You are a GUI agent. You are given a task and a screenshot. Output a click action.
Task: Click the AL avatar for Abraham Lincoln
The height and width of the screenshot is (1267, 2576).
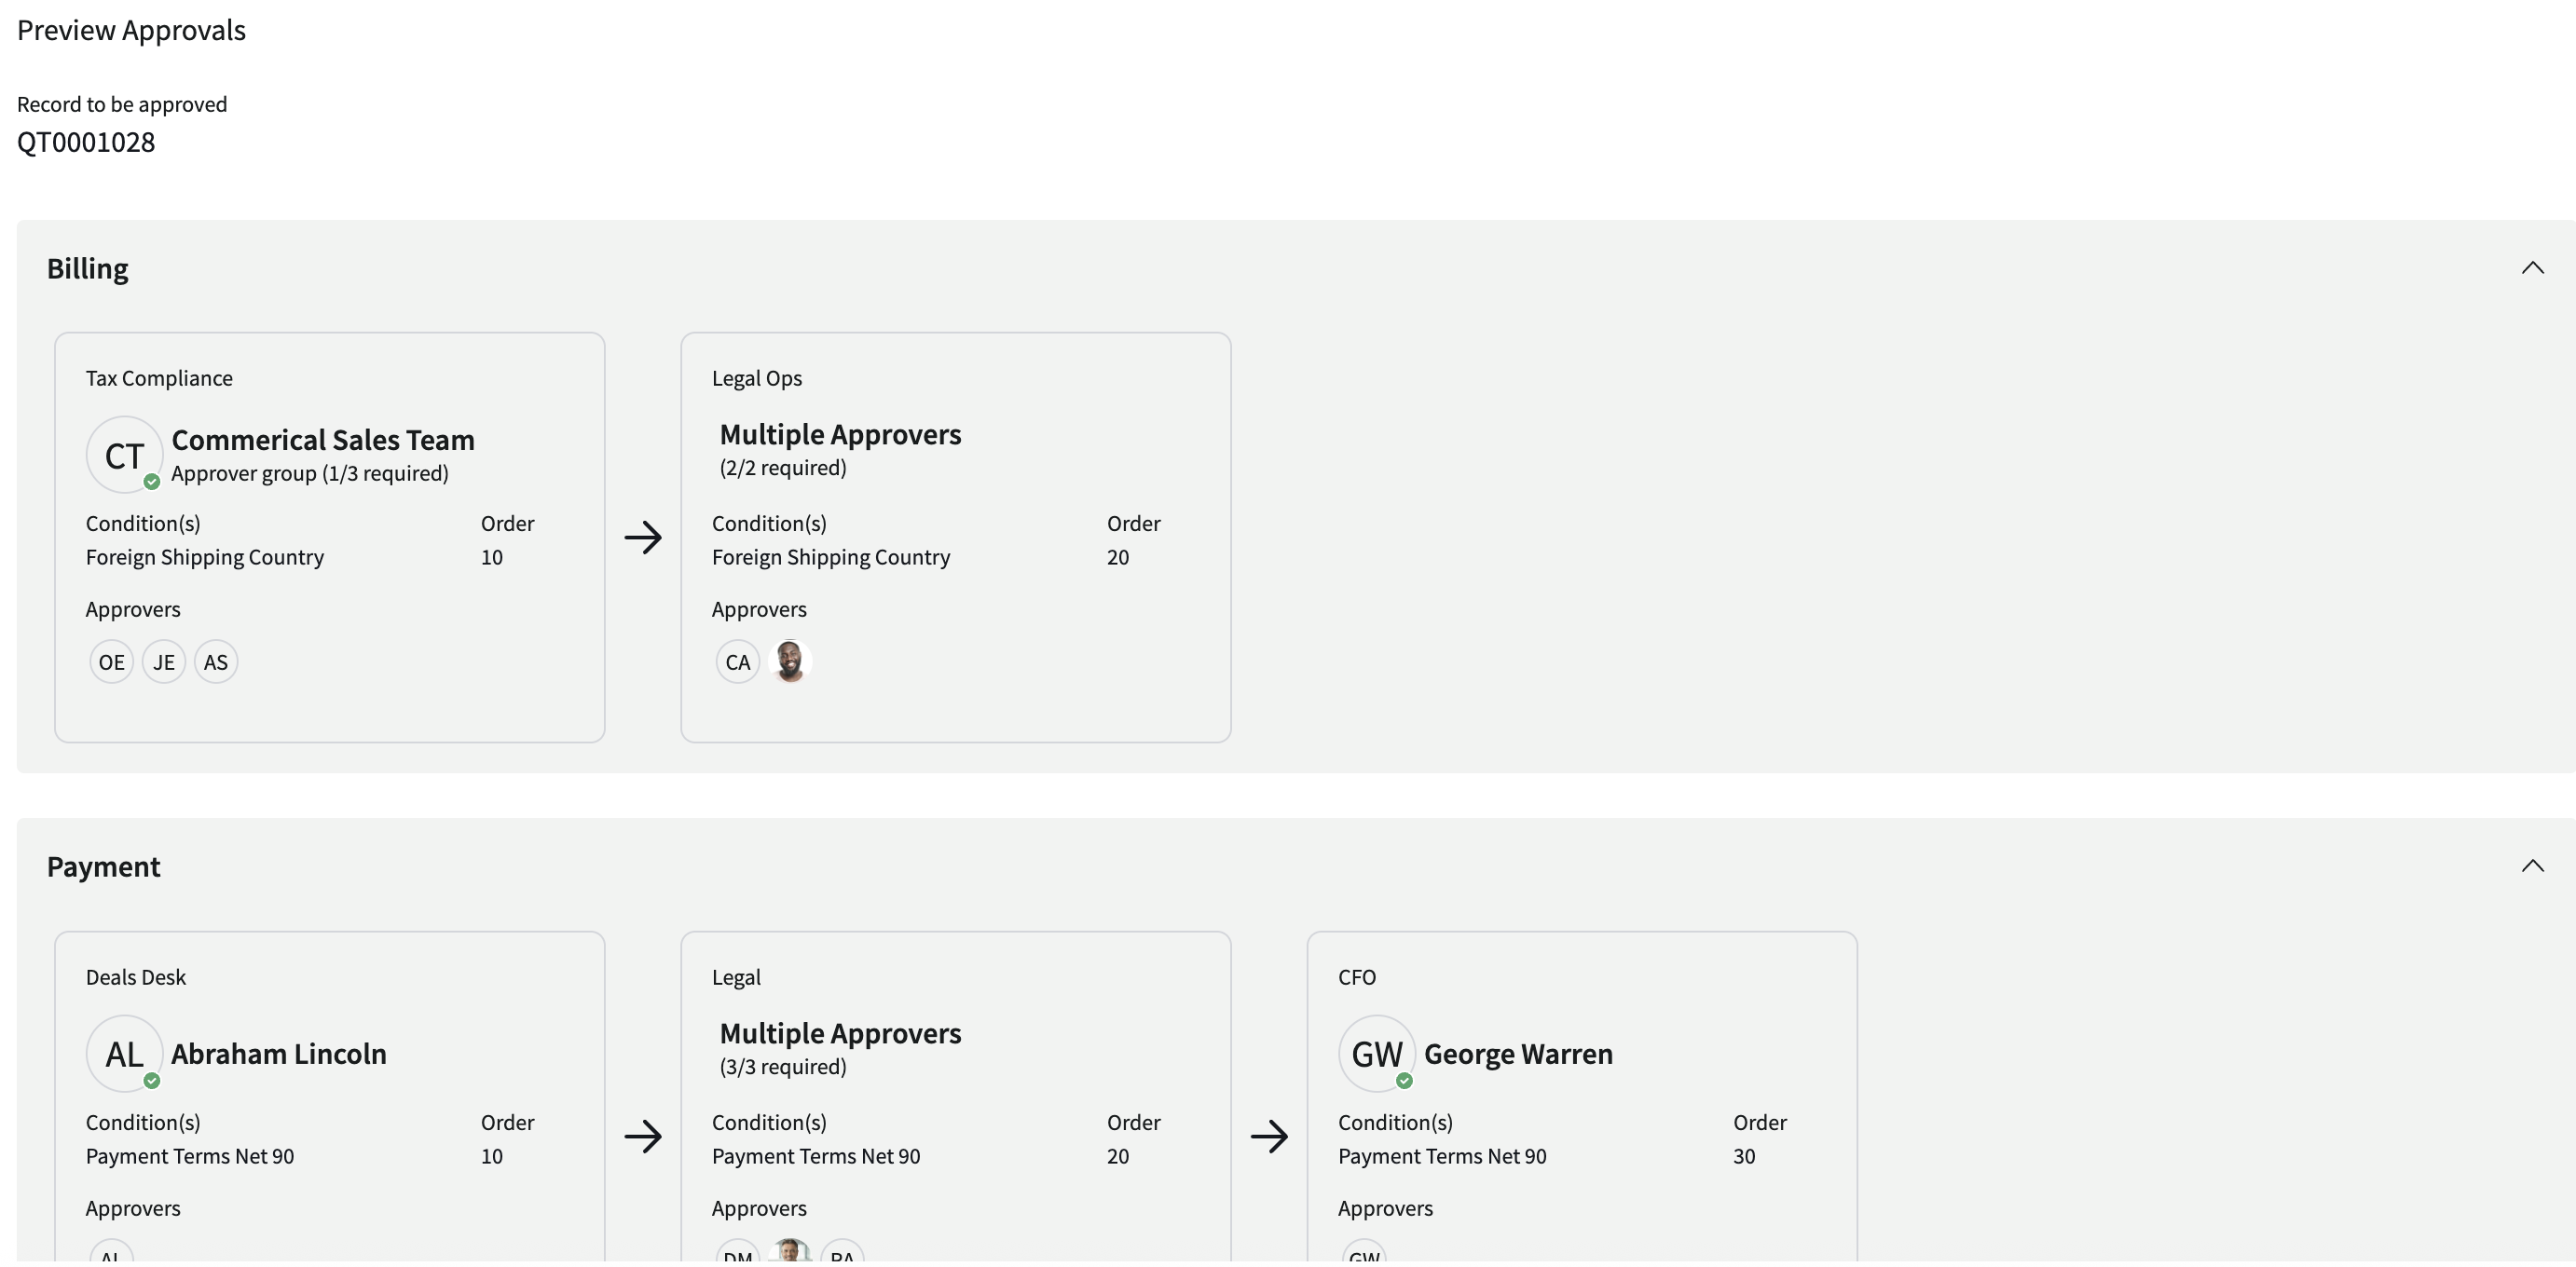[x=124, y=1054]
